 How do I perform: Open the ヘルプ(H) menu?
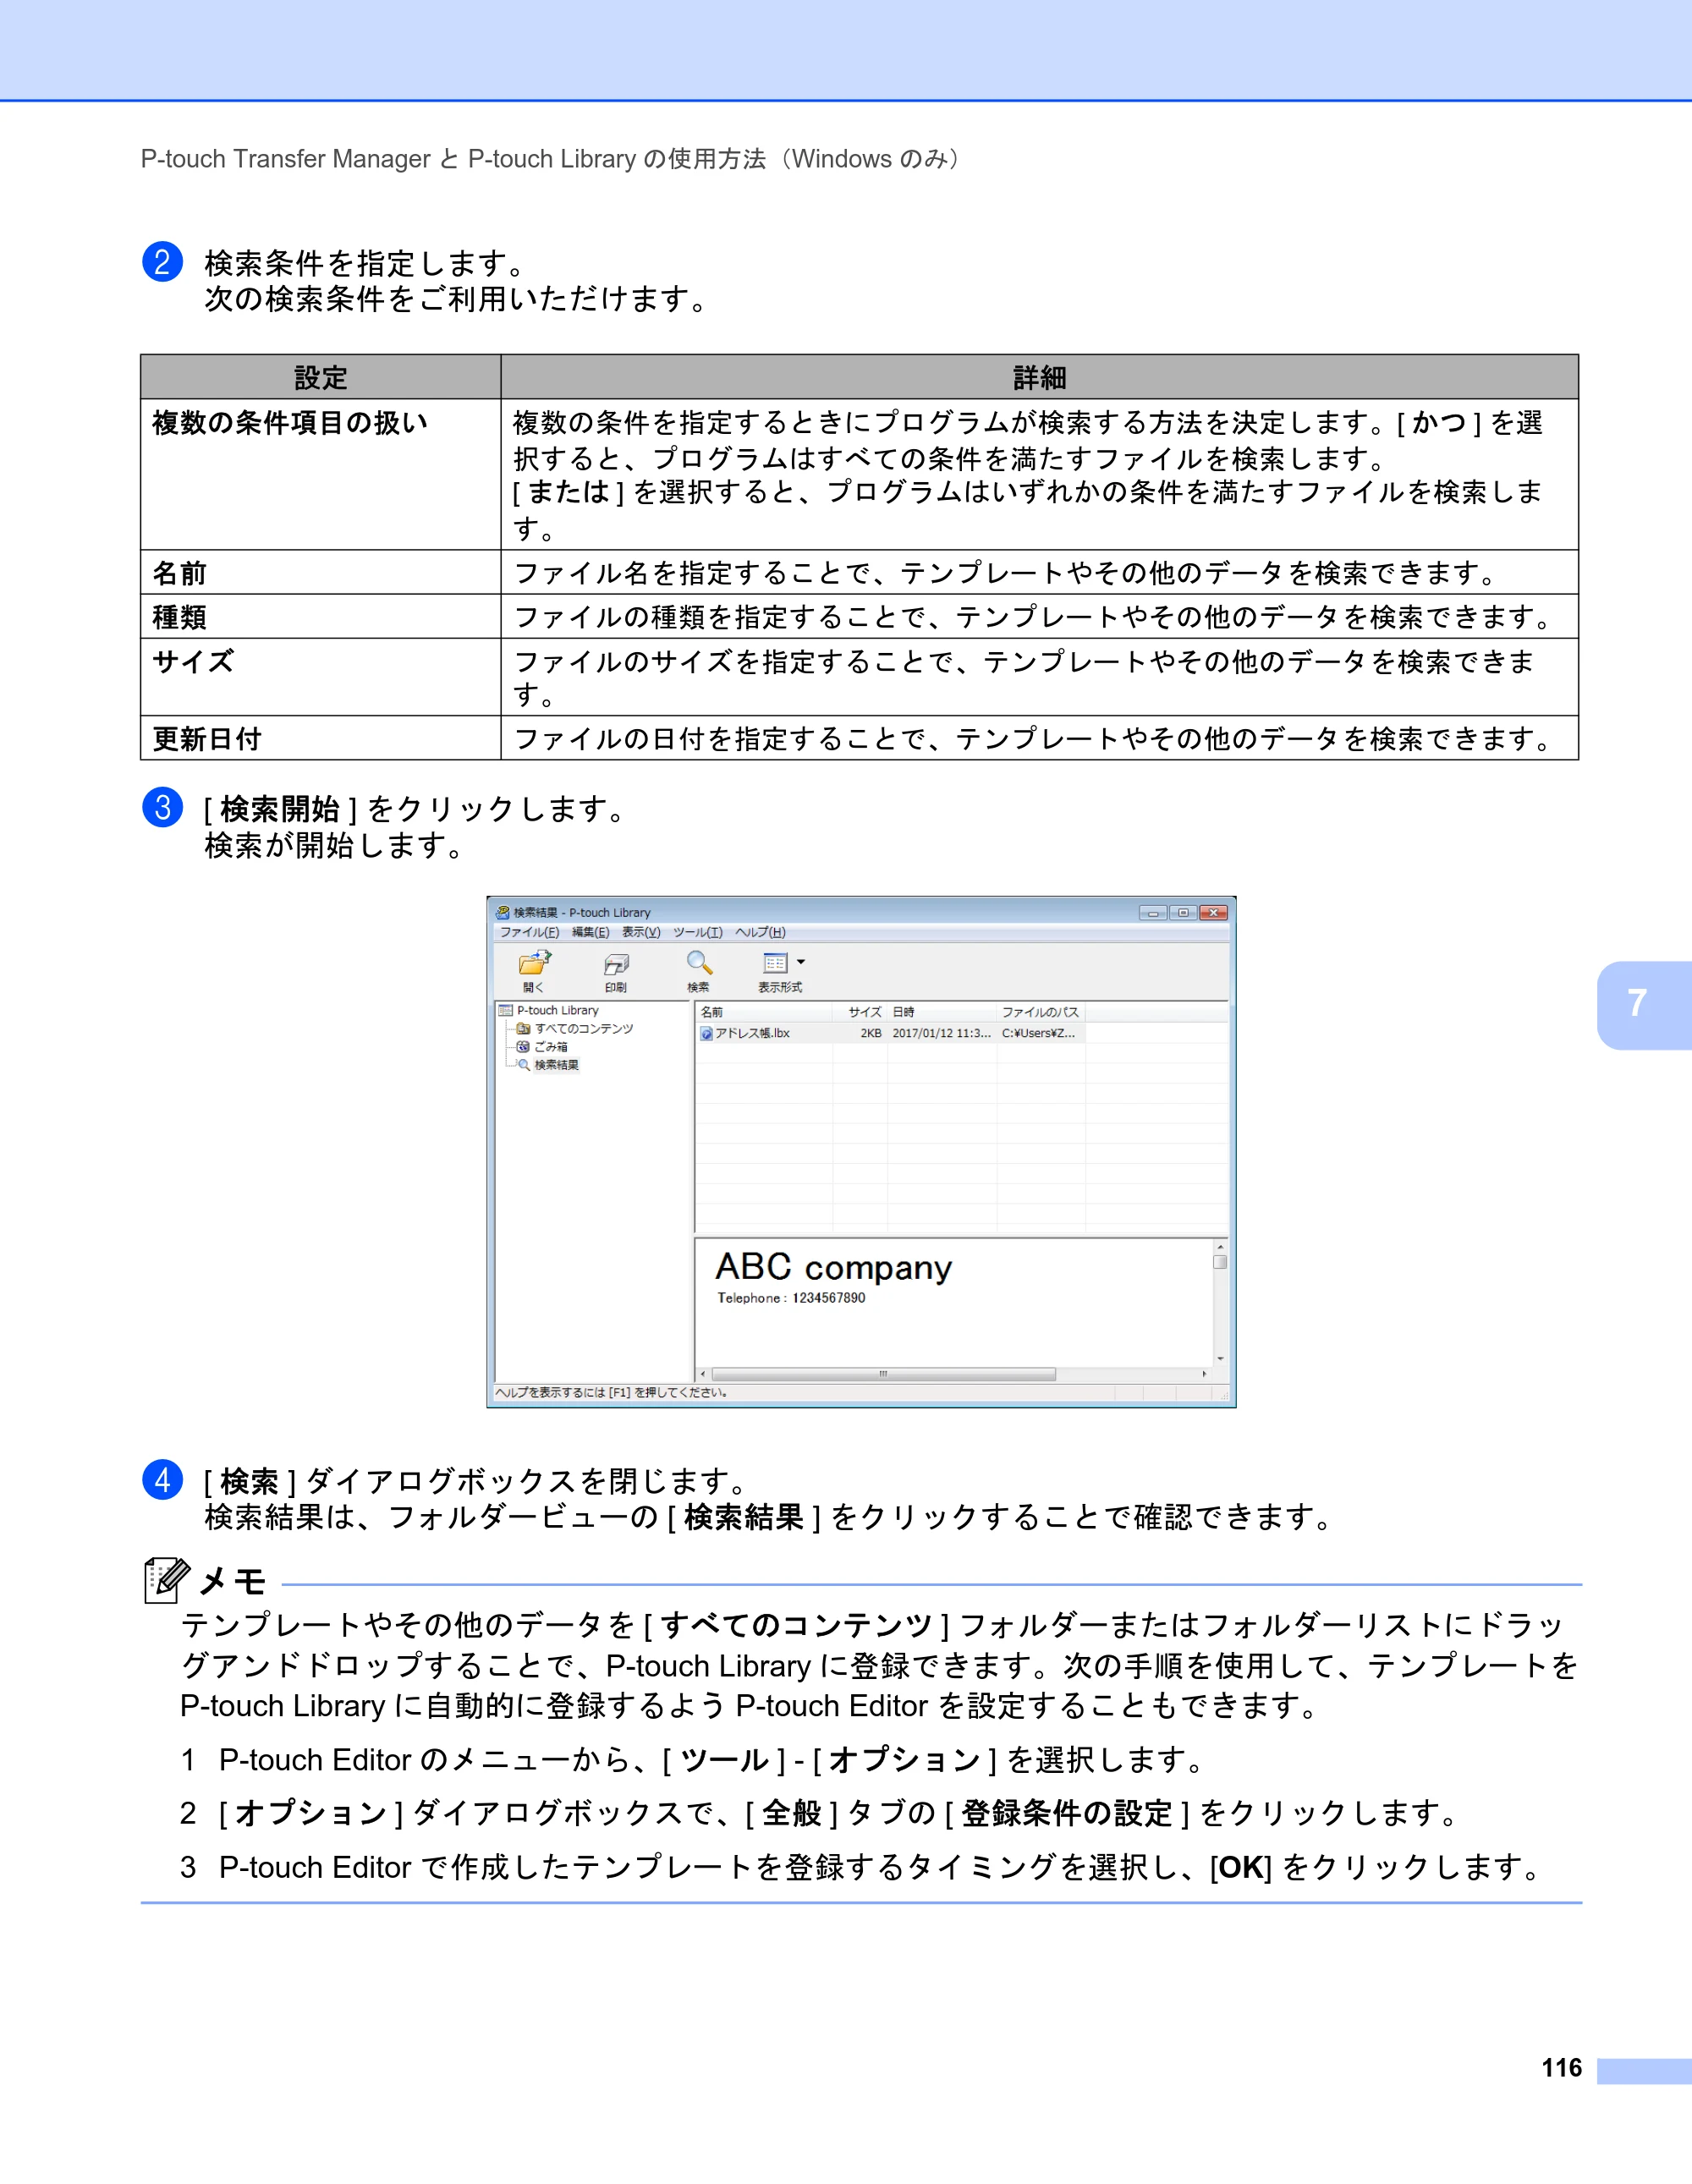(x=760, y=932)
